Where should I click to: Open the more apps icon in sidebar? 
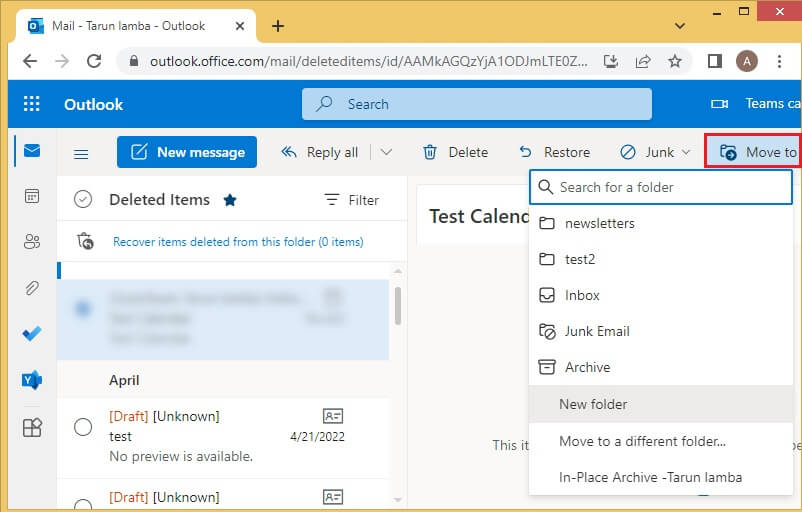(x=32, y=427)
